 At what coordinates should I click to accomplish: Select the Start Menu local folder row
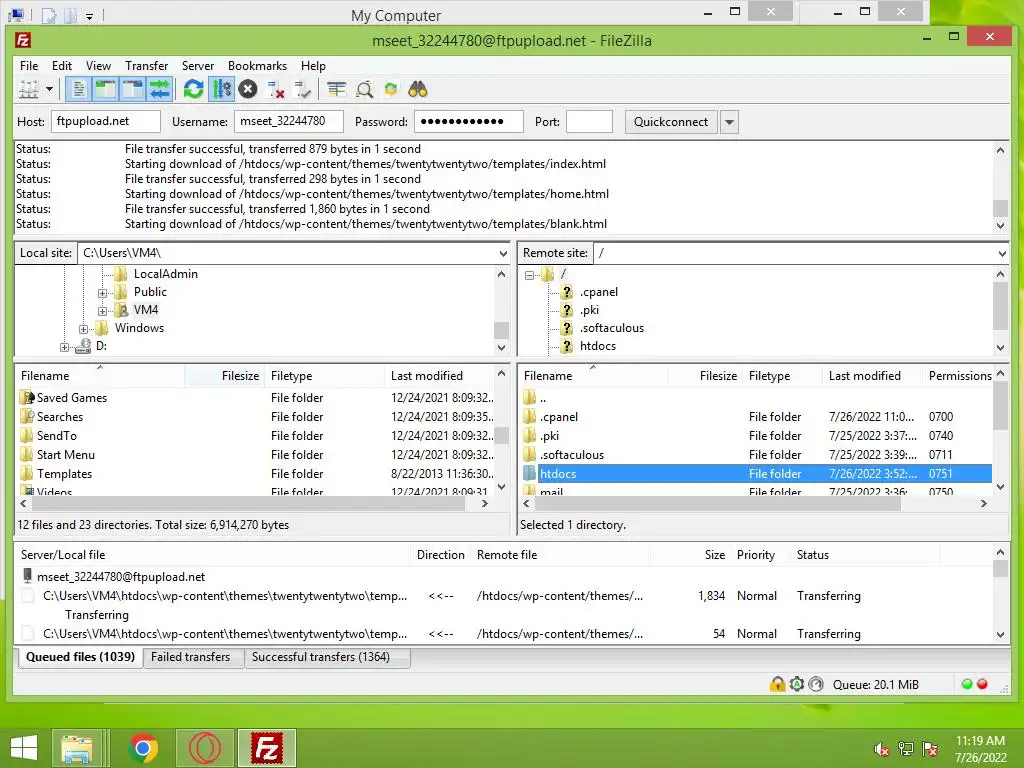point(256,455)
